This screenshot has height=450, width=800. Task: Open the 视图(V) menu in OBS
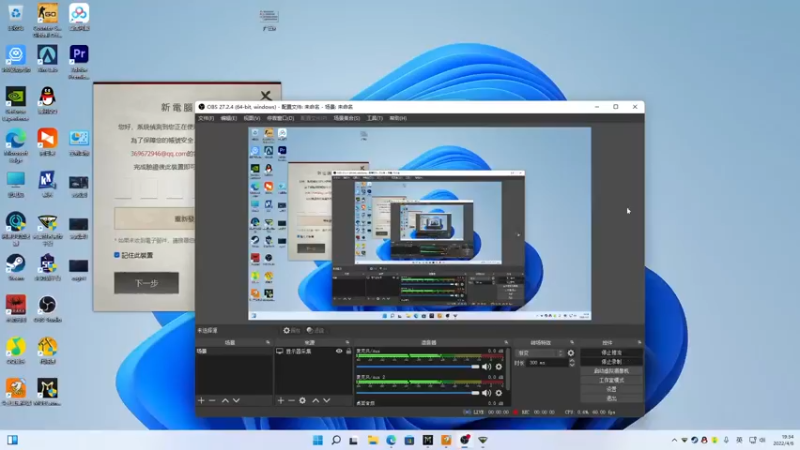coord(252,118)
